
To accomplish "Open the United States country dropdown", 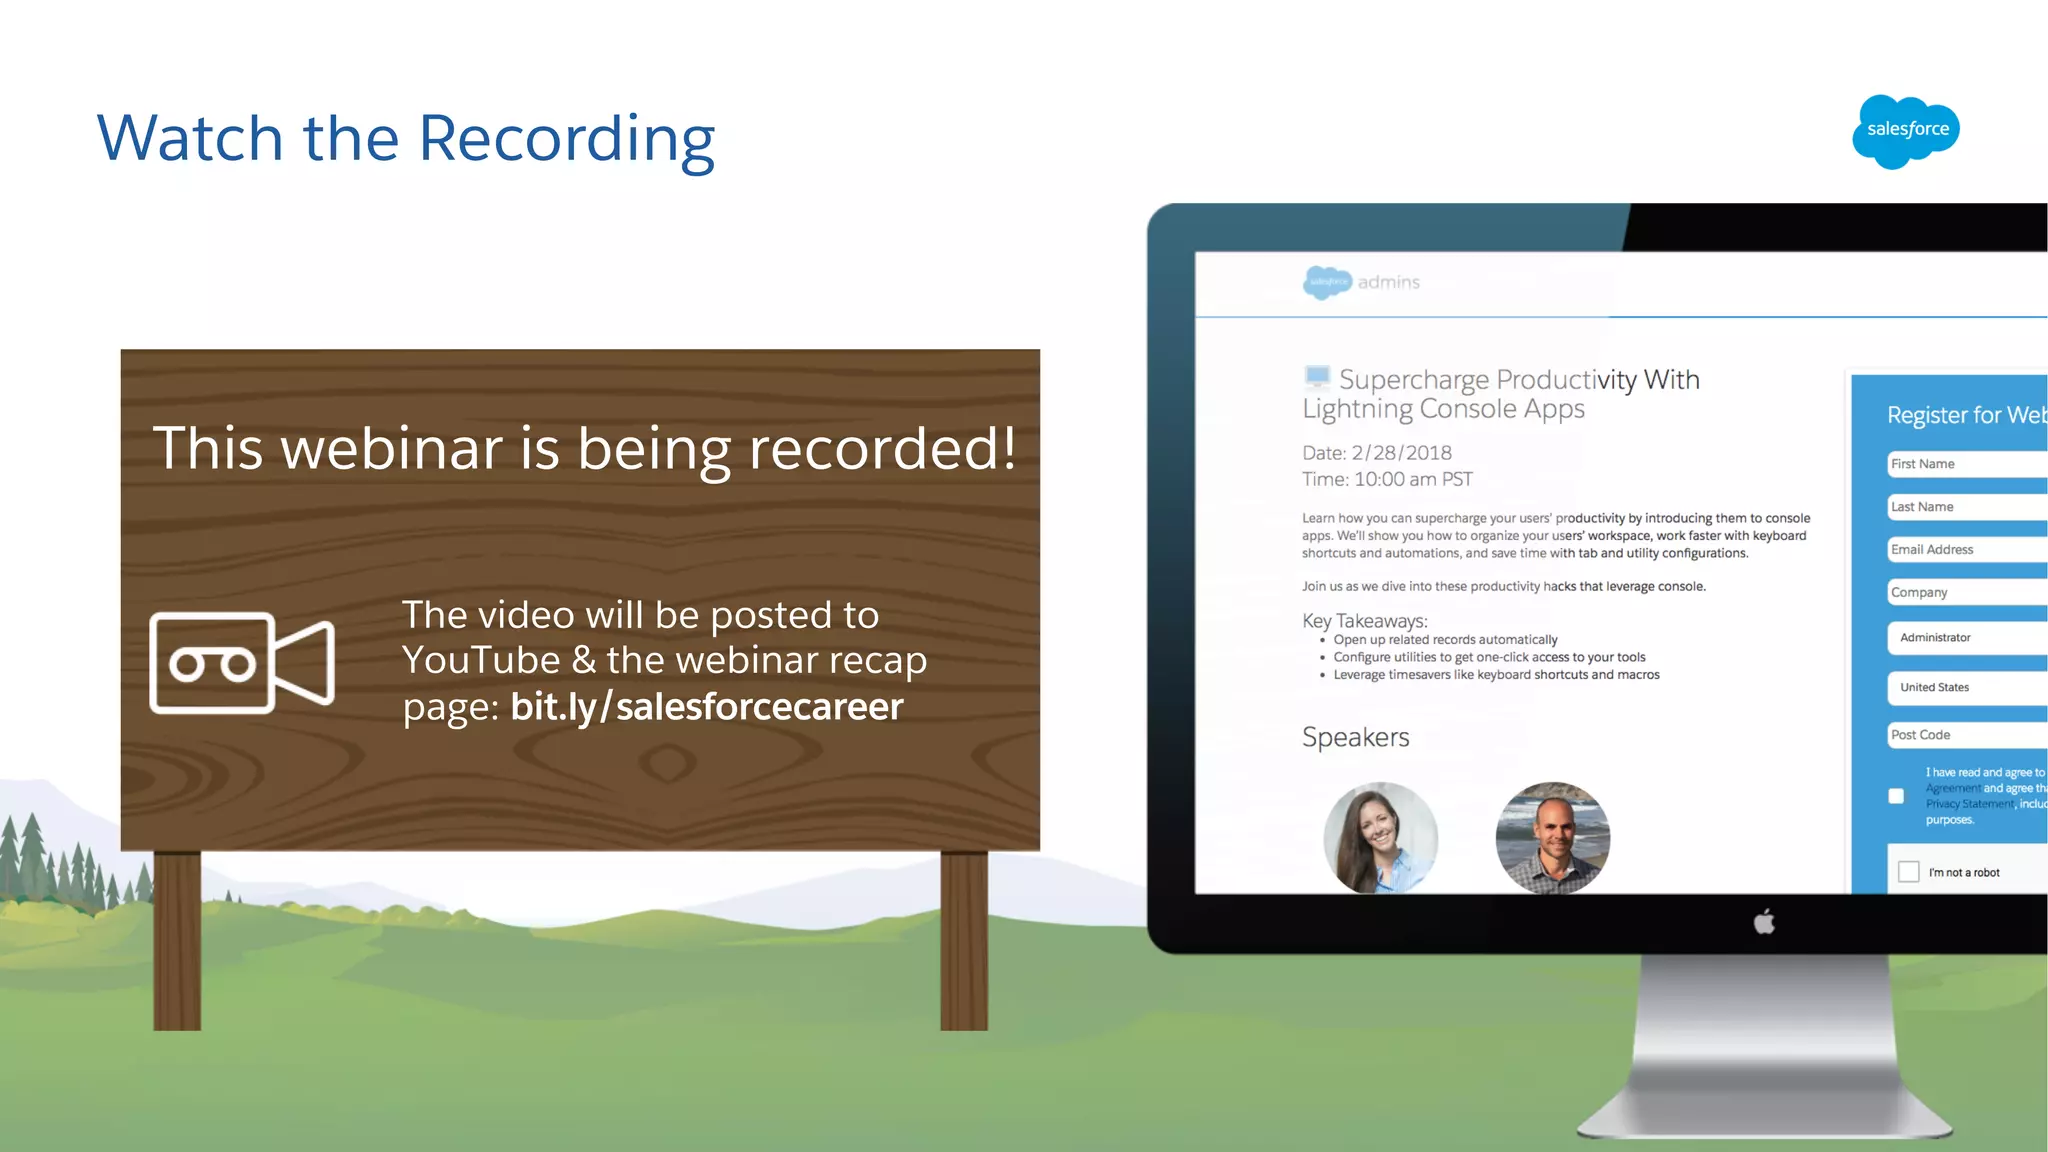I will tap(1967, 688).
